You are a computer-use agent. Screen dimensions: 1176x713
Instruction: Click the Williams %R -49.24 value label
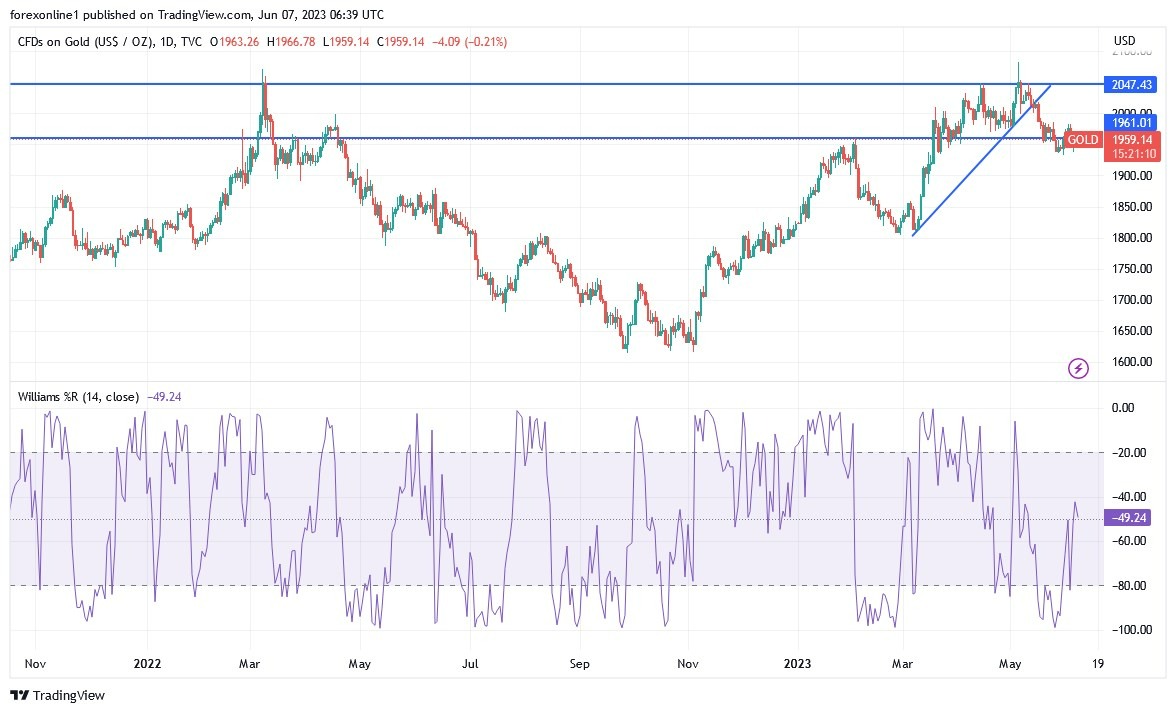click(1127, 517)
